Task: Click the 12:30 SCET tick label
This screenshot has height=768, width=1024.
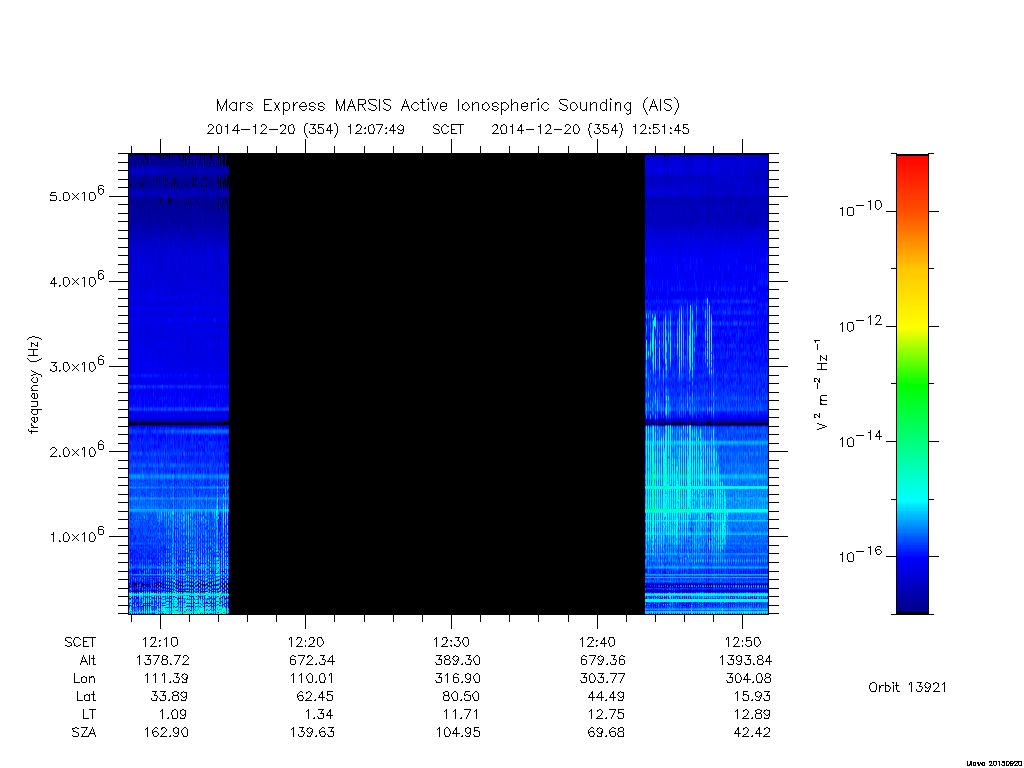Action: tap(451, 642)
